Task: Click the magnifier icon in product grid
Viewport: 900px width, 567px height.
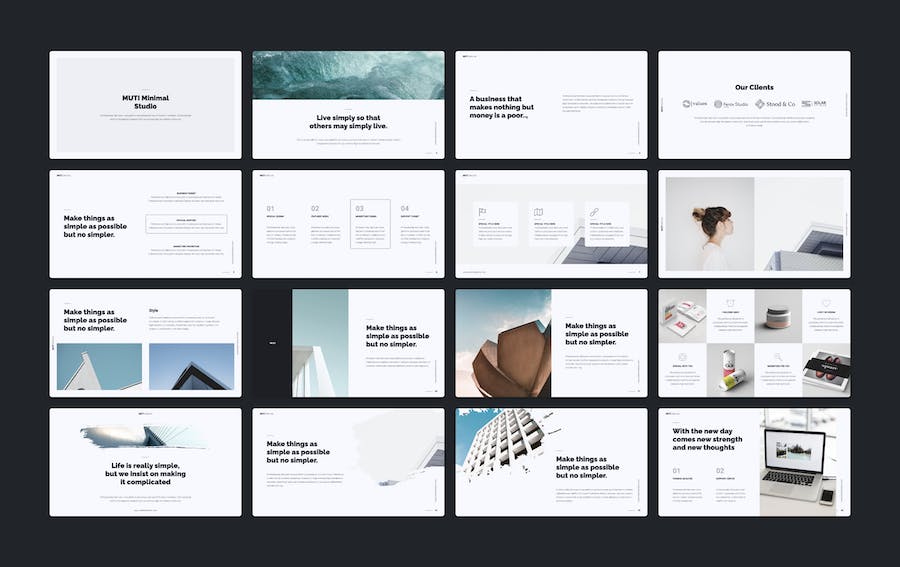Action: pyautogui.click(x=778, y=357)
